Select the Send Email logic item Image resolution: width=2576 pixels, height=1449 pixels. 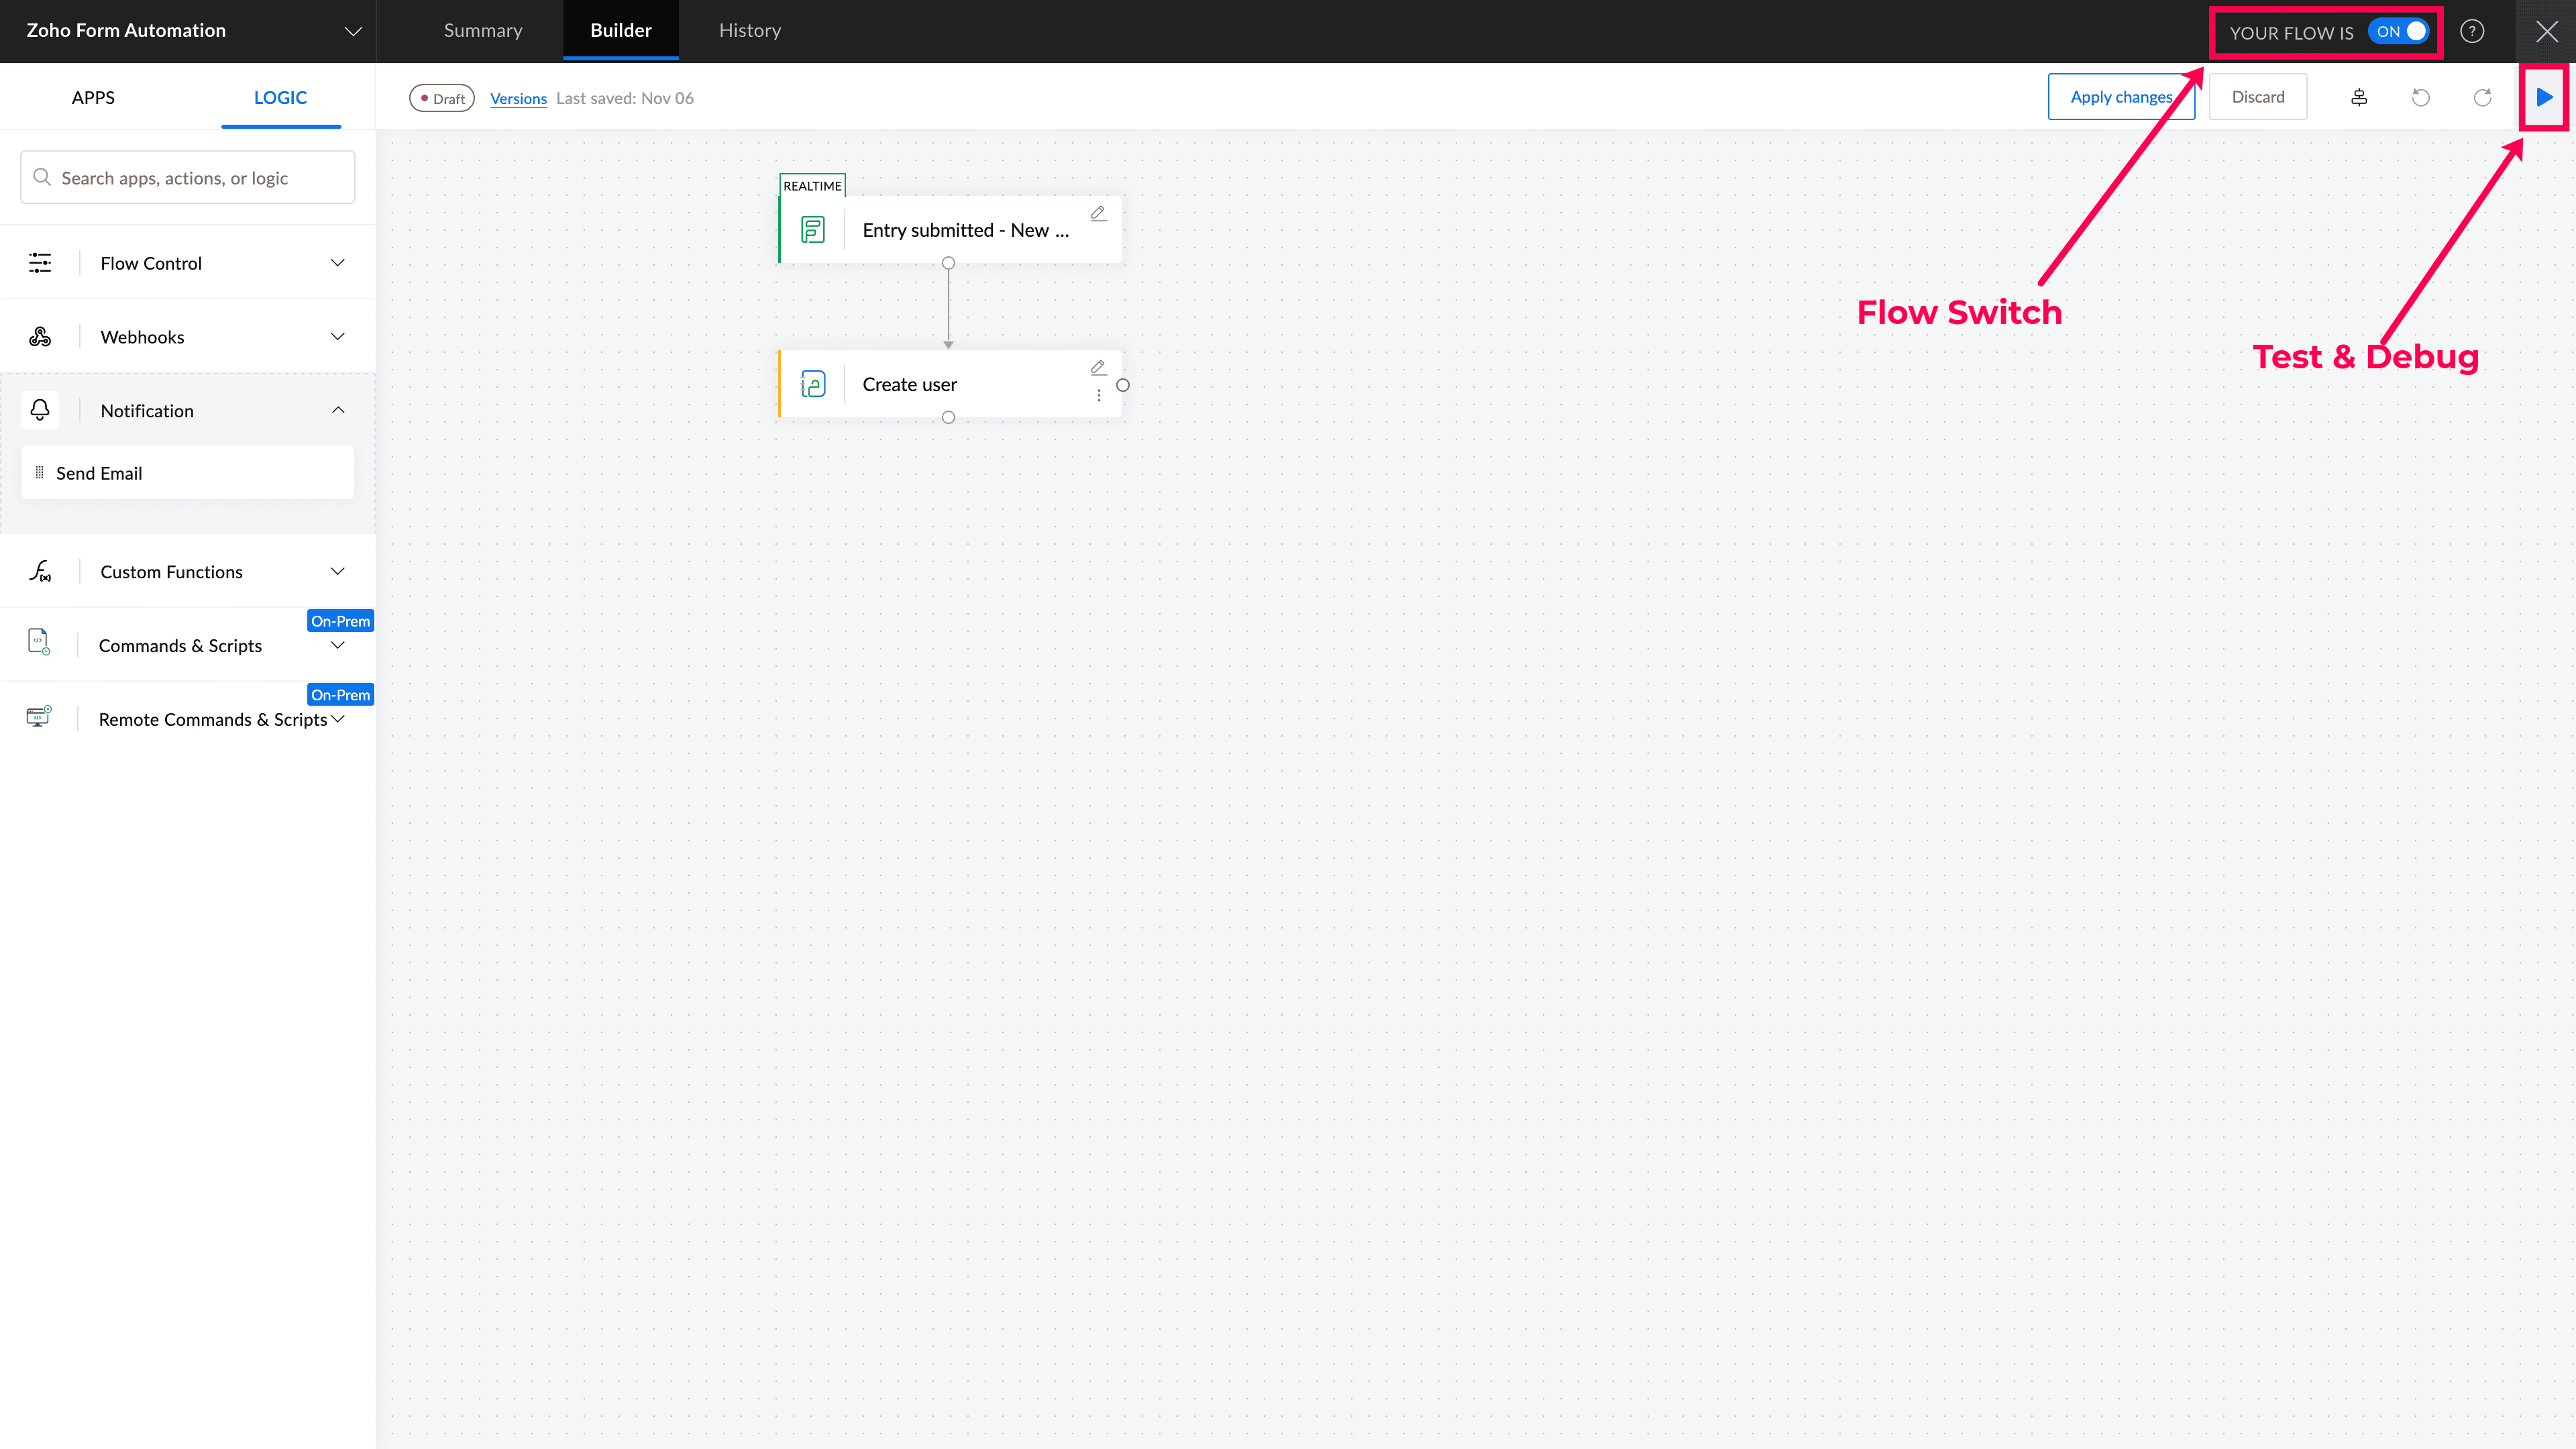pos(188,473)
